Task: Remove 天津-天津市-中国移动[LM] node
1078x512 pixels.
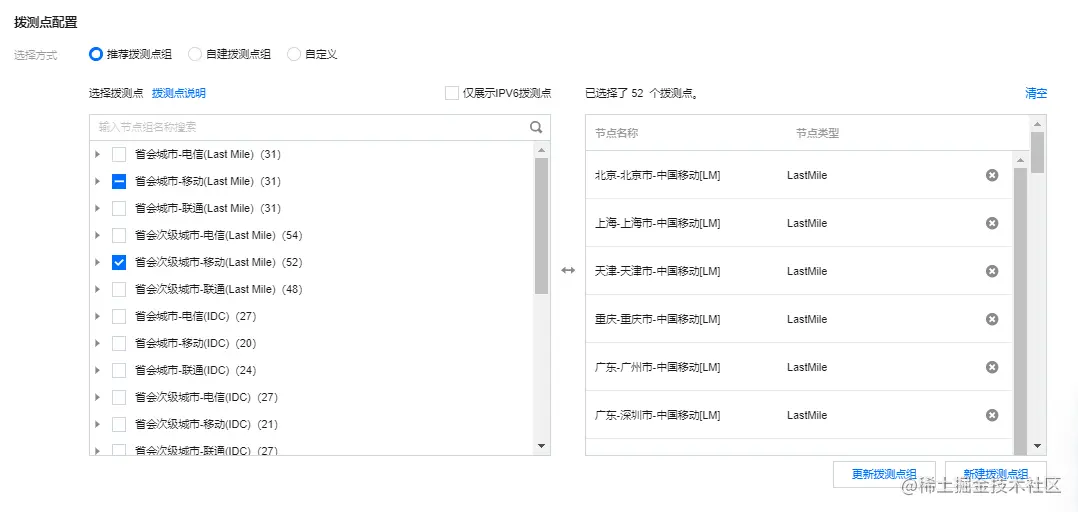Action: tap(992, 271)
